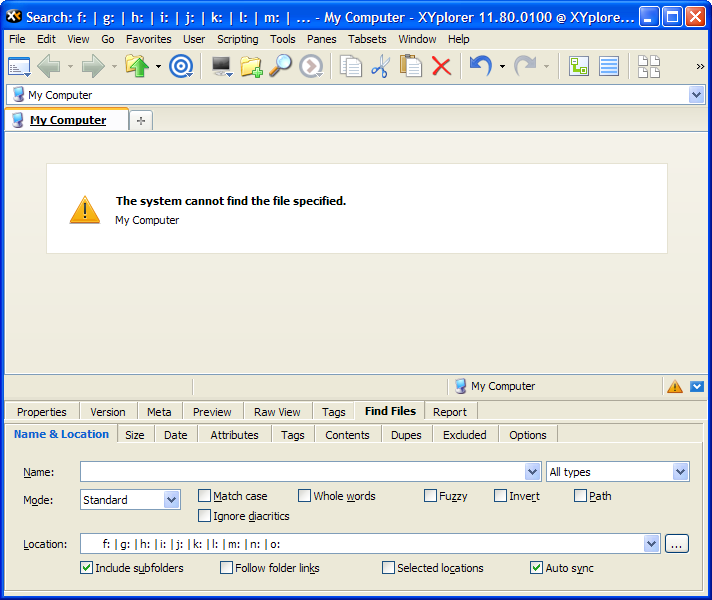Click the Up folder arrow icon
This screenshot has width=712, height=600.
137,67
